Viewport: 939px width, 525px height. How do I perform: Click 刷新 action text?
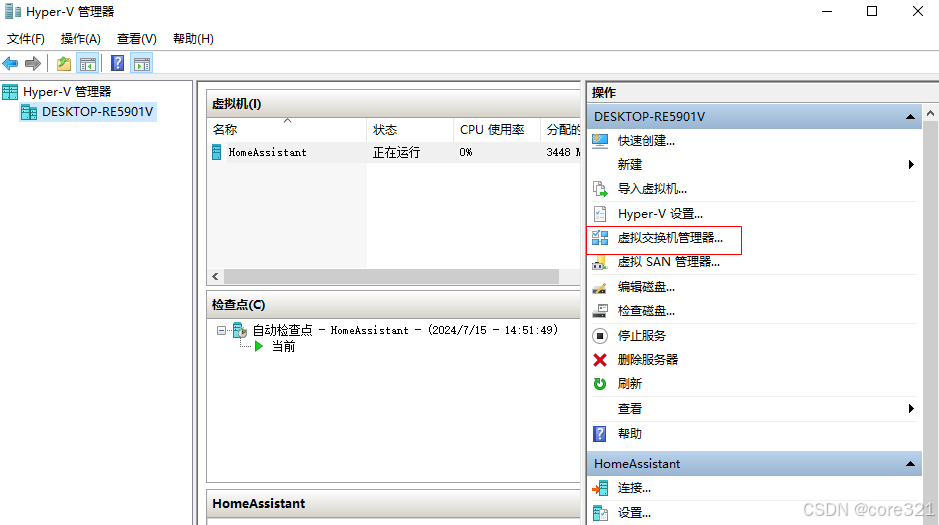[629, 384]
